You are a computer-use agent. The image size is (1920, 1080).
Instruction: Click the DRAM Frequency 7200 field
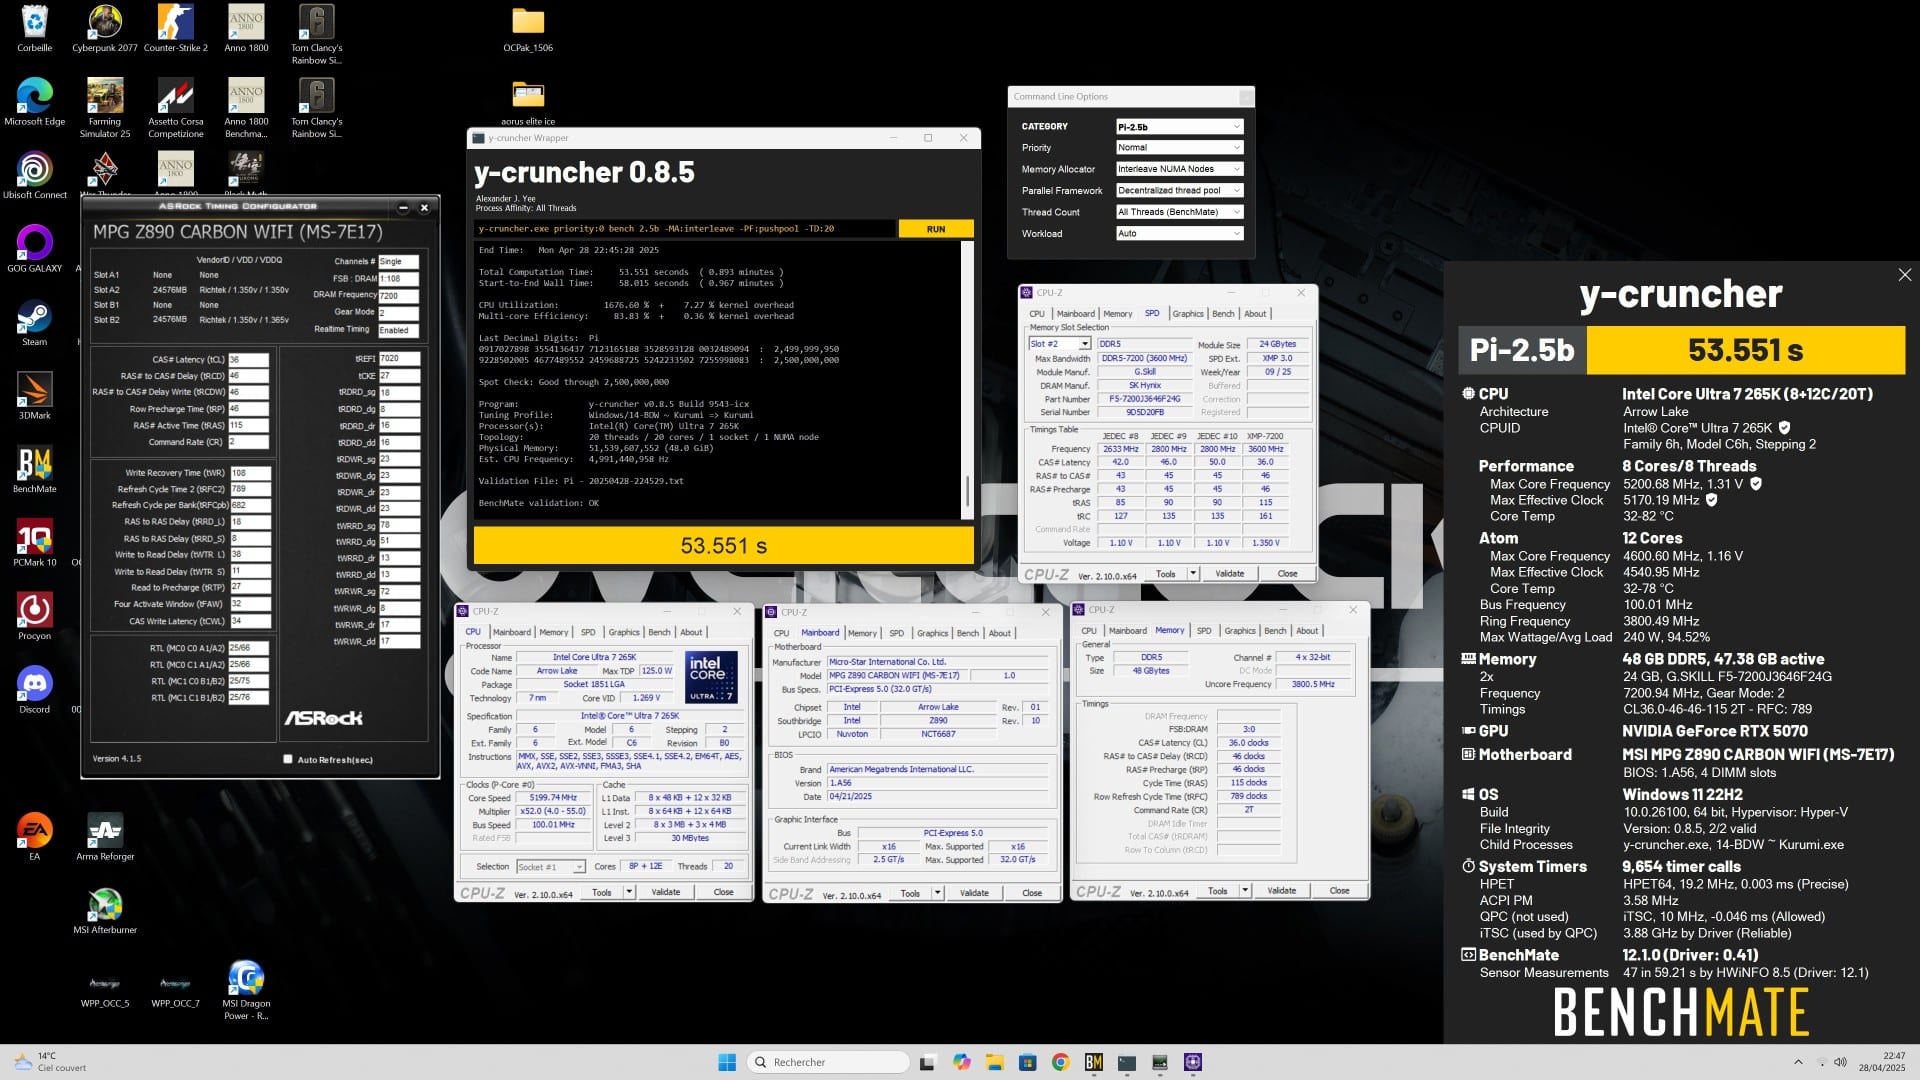(x=399, y=295)
